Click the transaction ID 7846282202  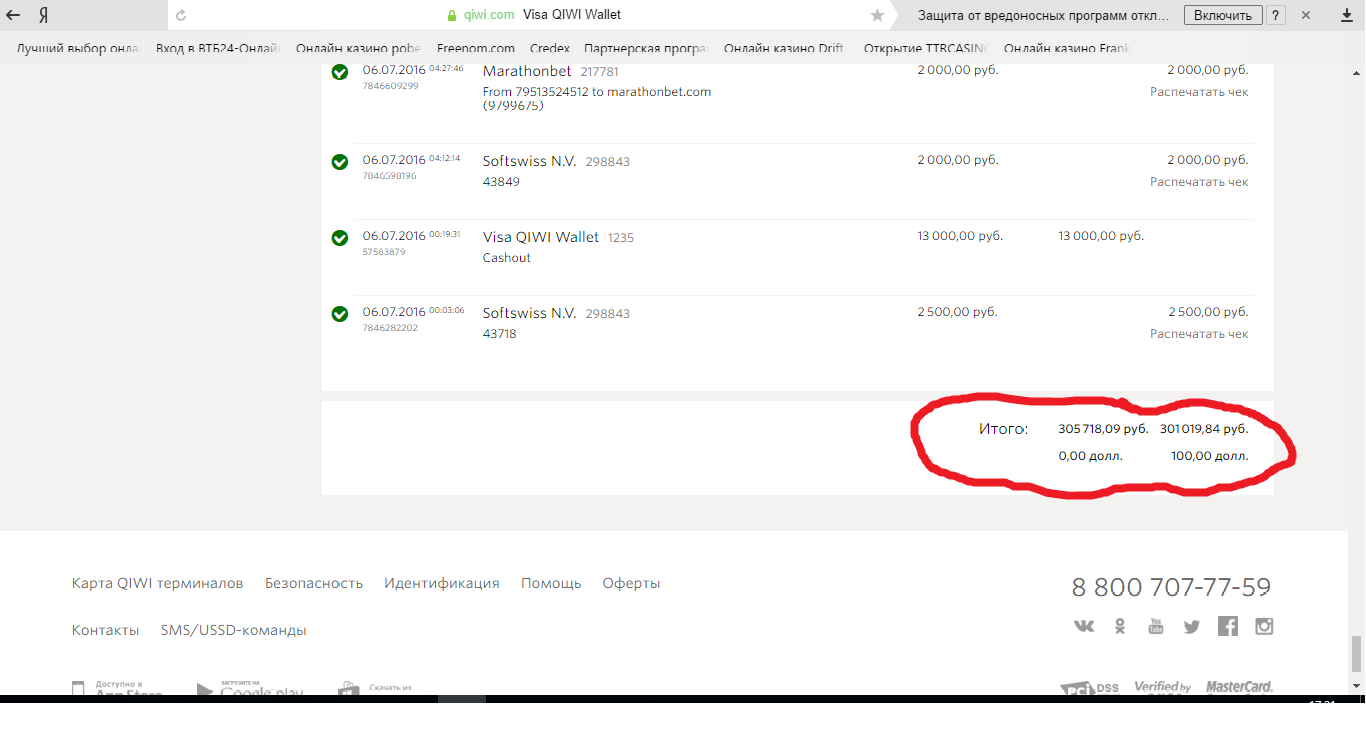(x=391, y=328)
